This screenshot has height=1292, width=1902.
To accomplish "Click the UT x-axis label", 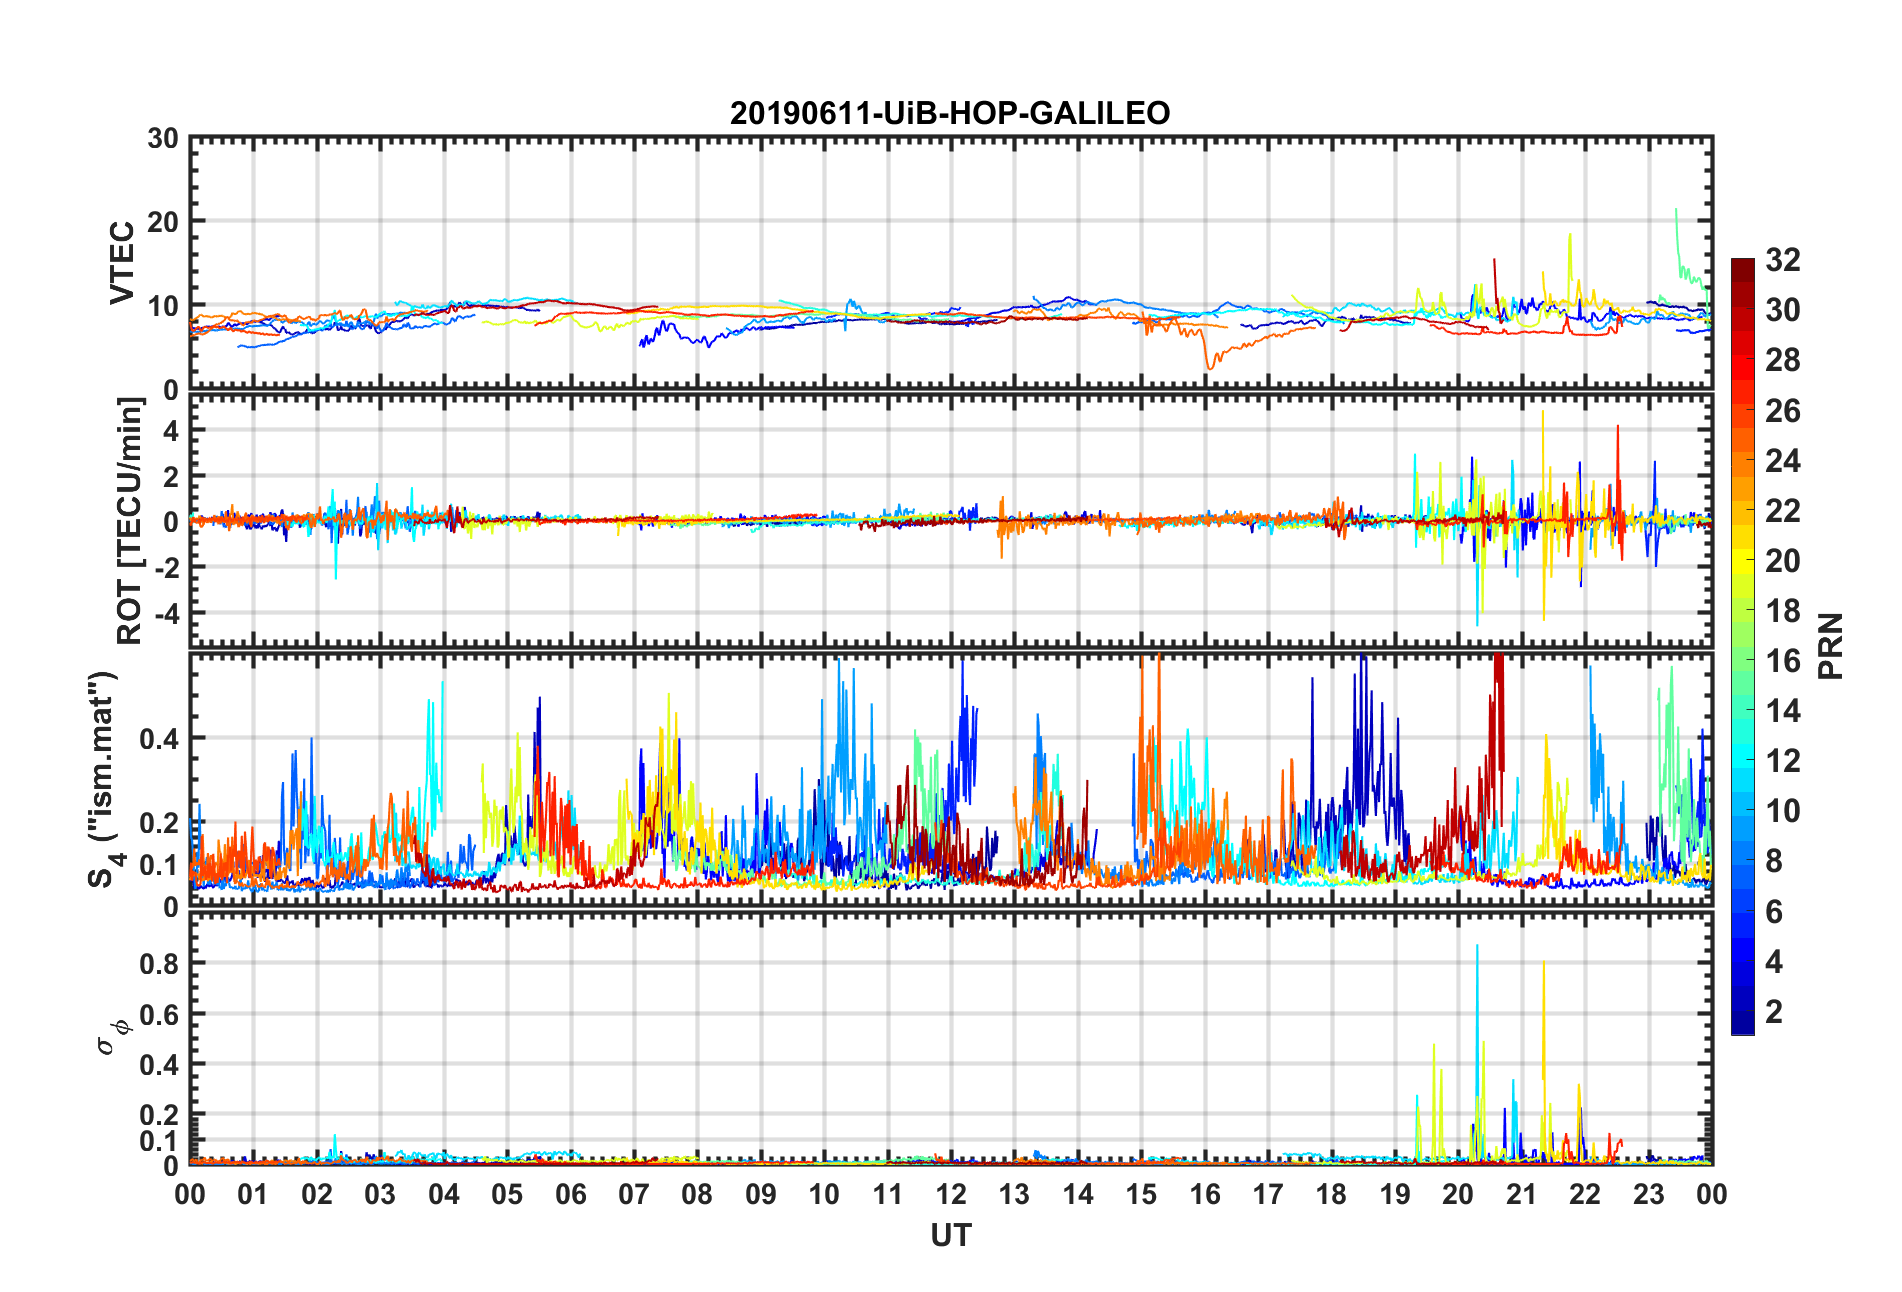I will pyautogui.click(x=950, y=1236).
